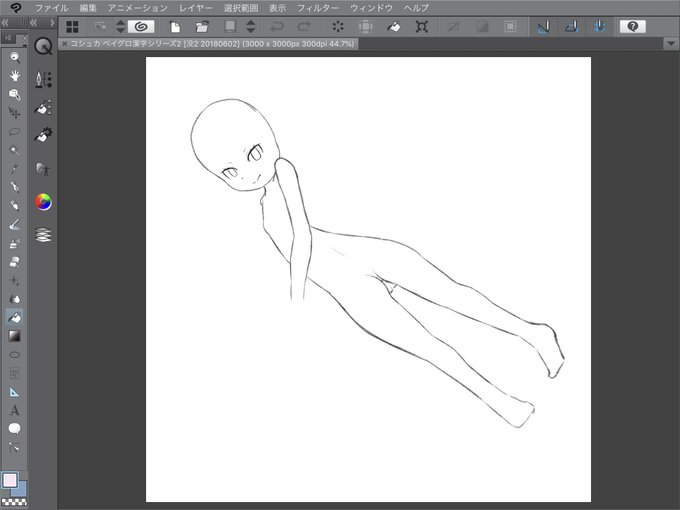The height and width of the screenshot is (510, 680).
Task: Create a new file with the page icon
Action: click(175, 27)
